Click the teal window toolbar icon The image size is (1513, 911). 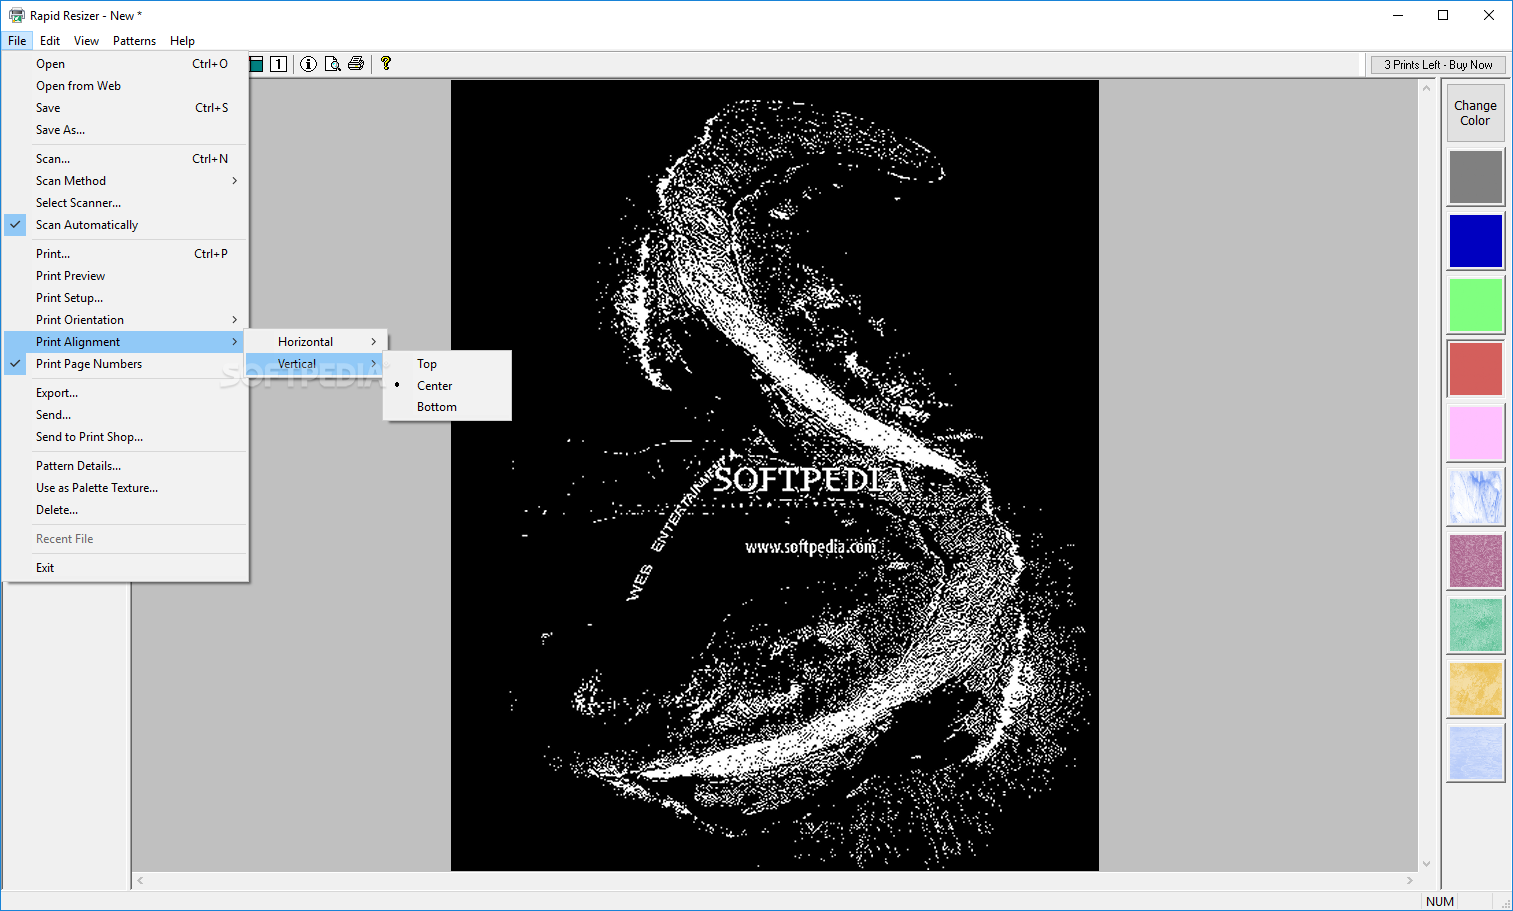(x=256, y=64)
